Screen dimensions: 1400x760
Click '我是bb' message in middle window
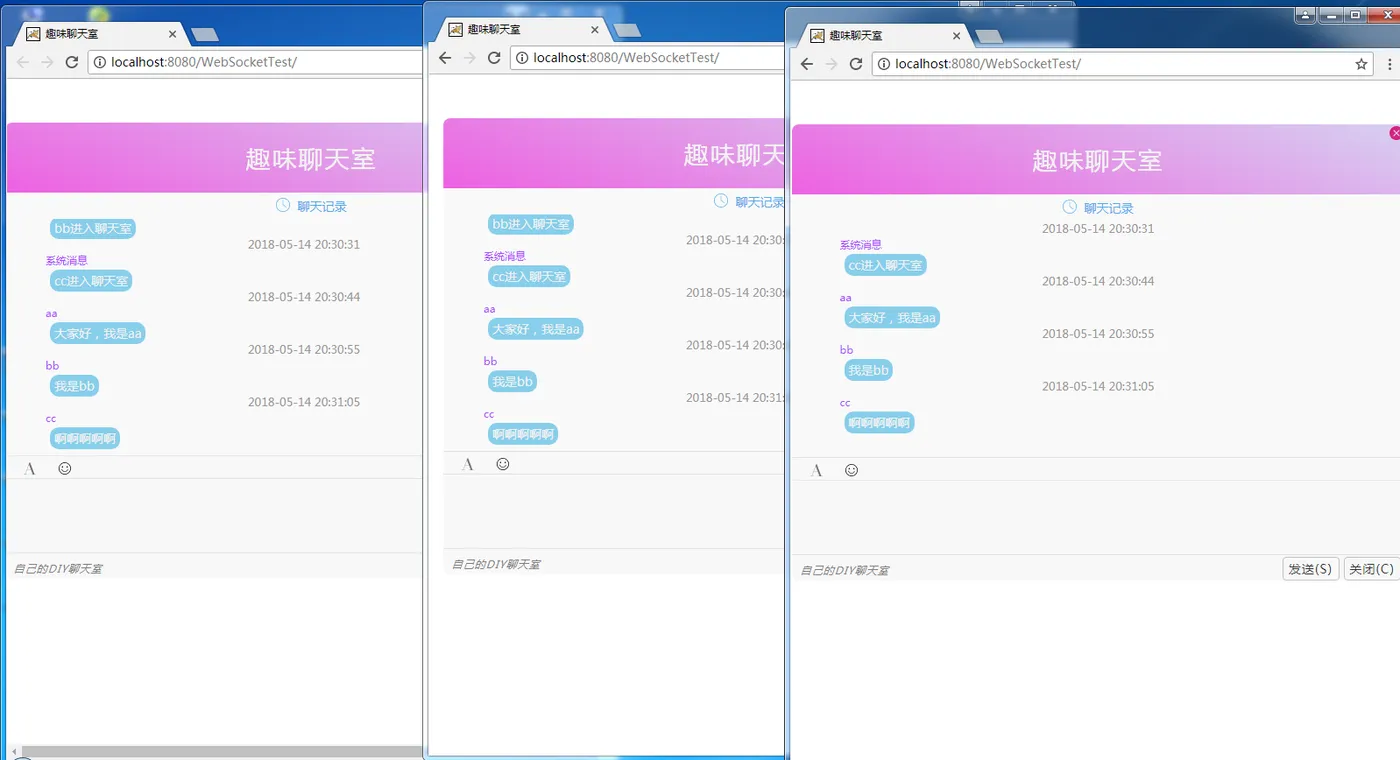tap(513, 382)
